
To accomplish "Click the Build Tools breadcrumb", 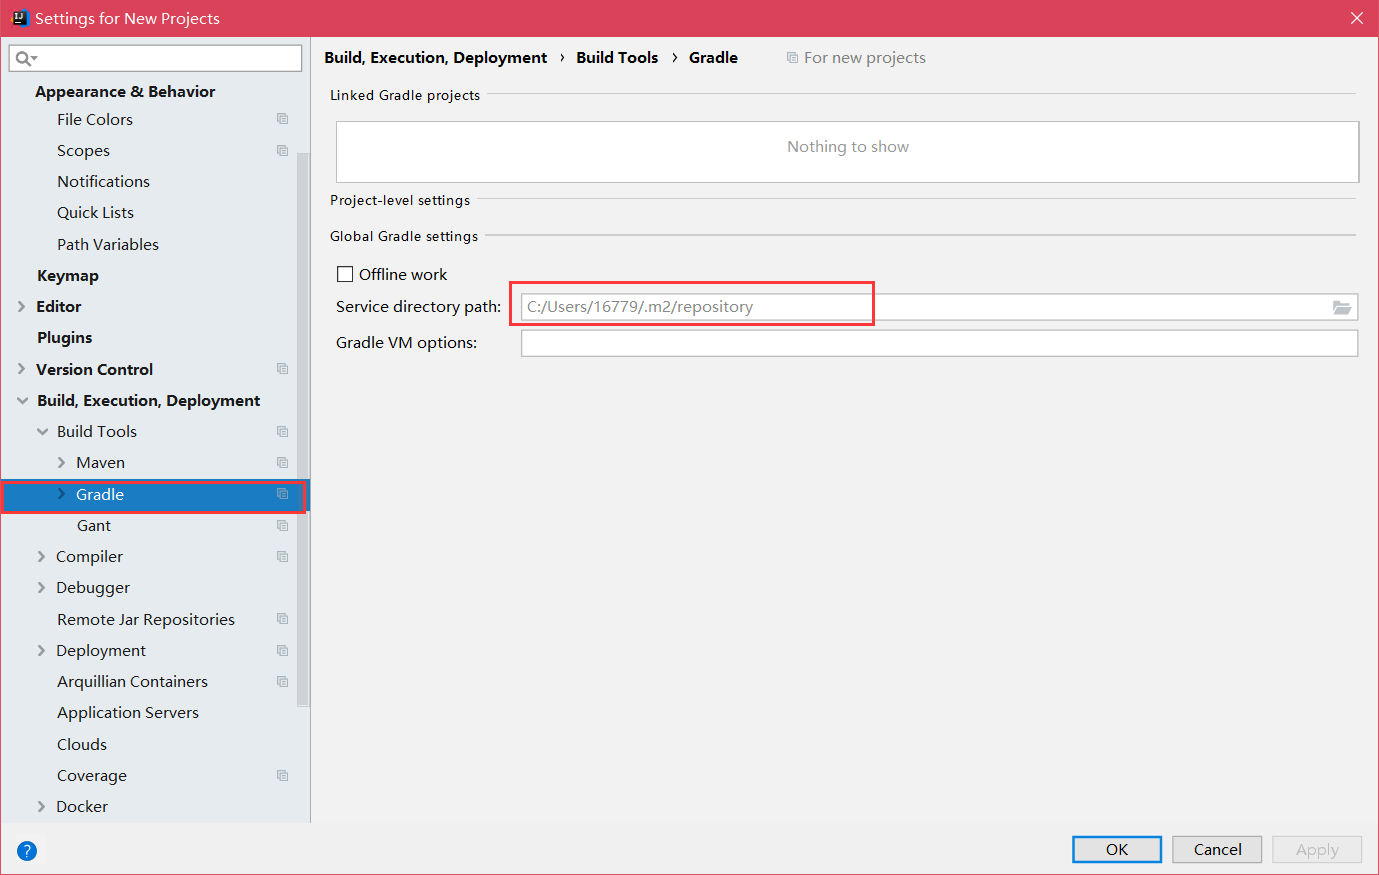I will click(617, 58).
